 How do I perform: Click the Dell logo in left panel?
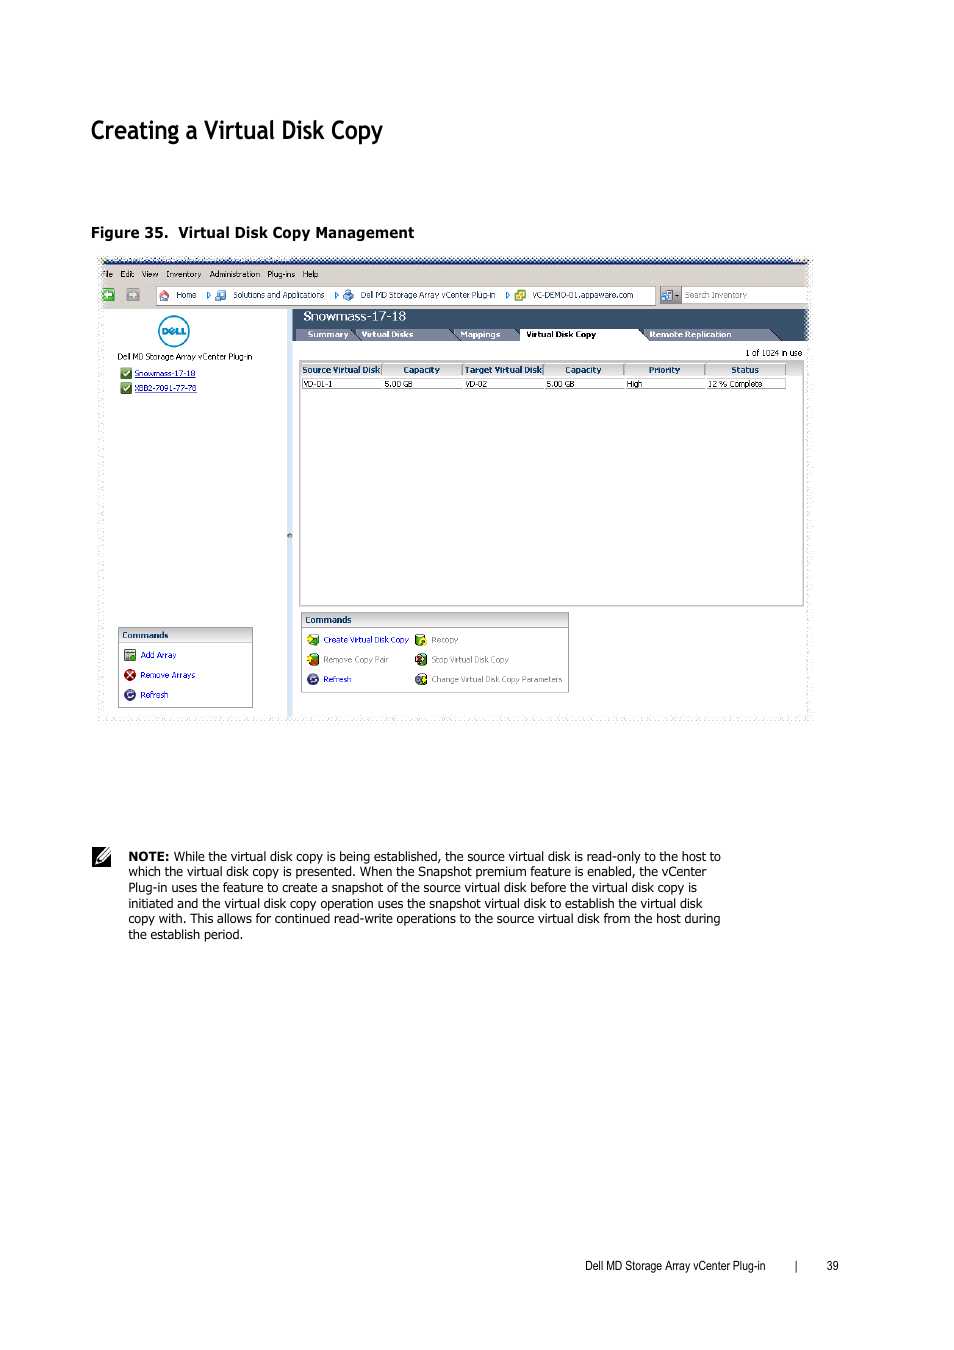pos(174,331)
